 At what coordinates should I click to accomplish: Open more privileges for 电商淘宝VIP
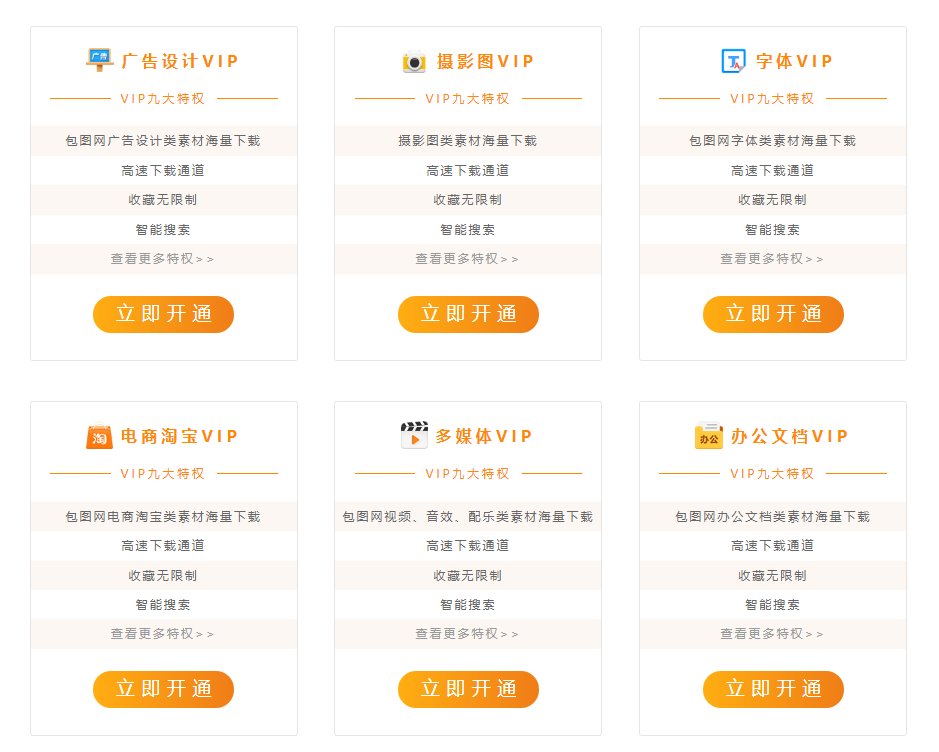(163, 634)
